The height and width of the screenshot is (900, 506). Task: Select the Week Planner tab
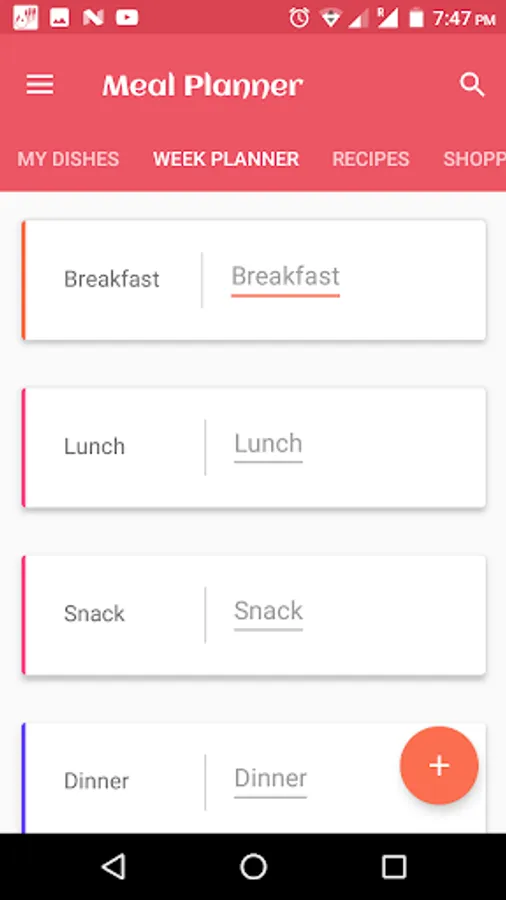point(226,159)
